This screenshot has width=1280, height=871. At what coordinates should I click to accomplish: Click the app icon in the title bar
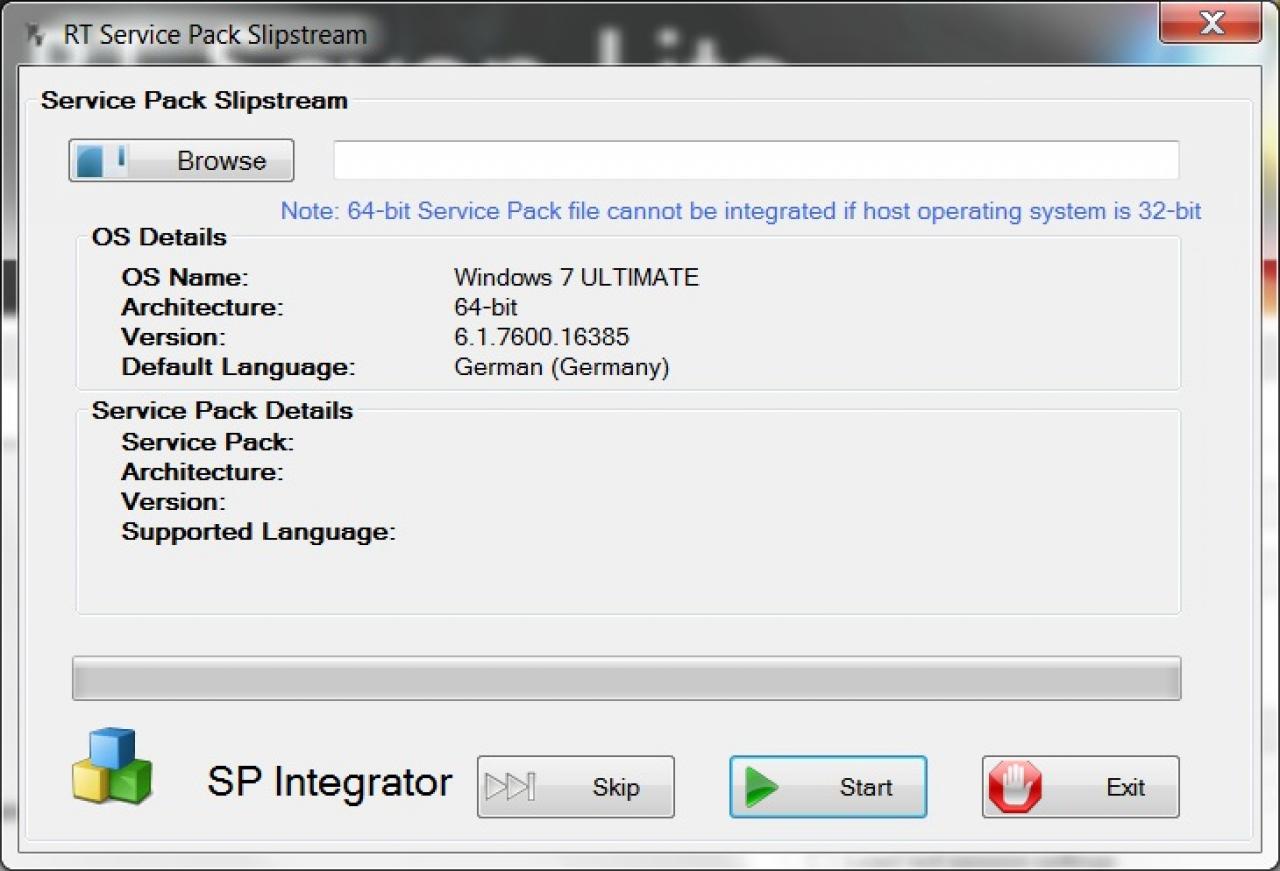(37, 35)
